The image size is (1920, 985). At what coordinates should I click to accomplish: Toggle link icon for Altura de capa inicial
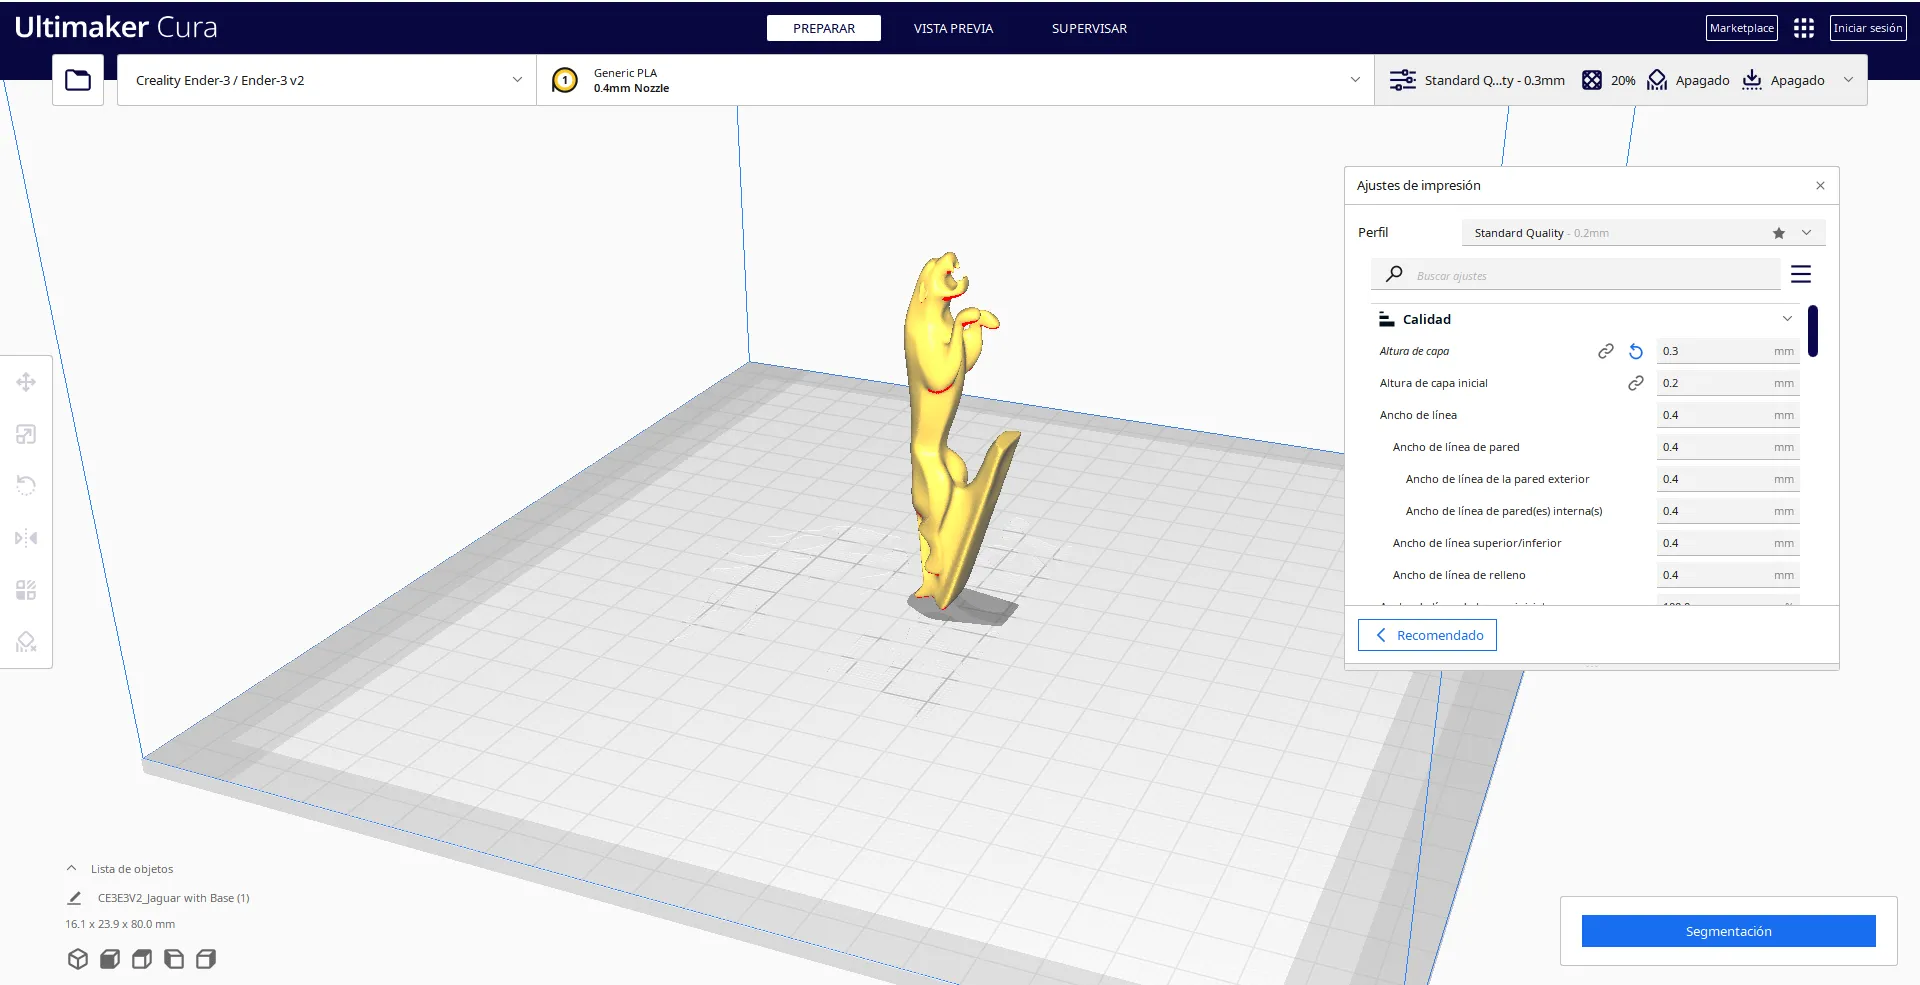pos(1636,383)
